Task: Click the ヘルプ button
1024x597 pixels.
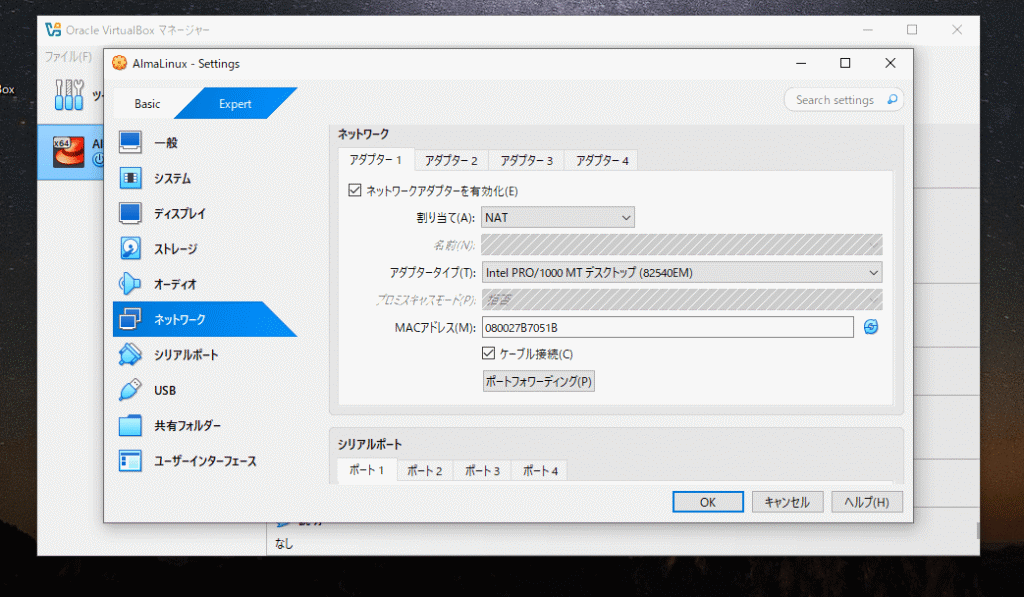Action: 867,502
